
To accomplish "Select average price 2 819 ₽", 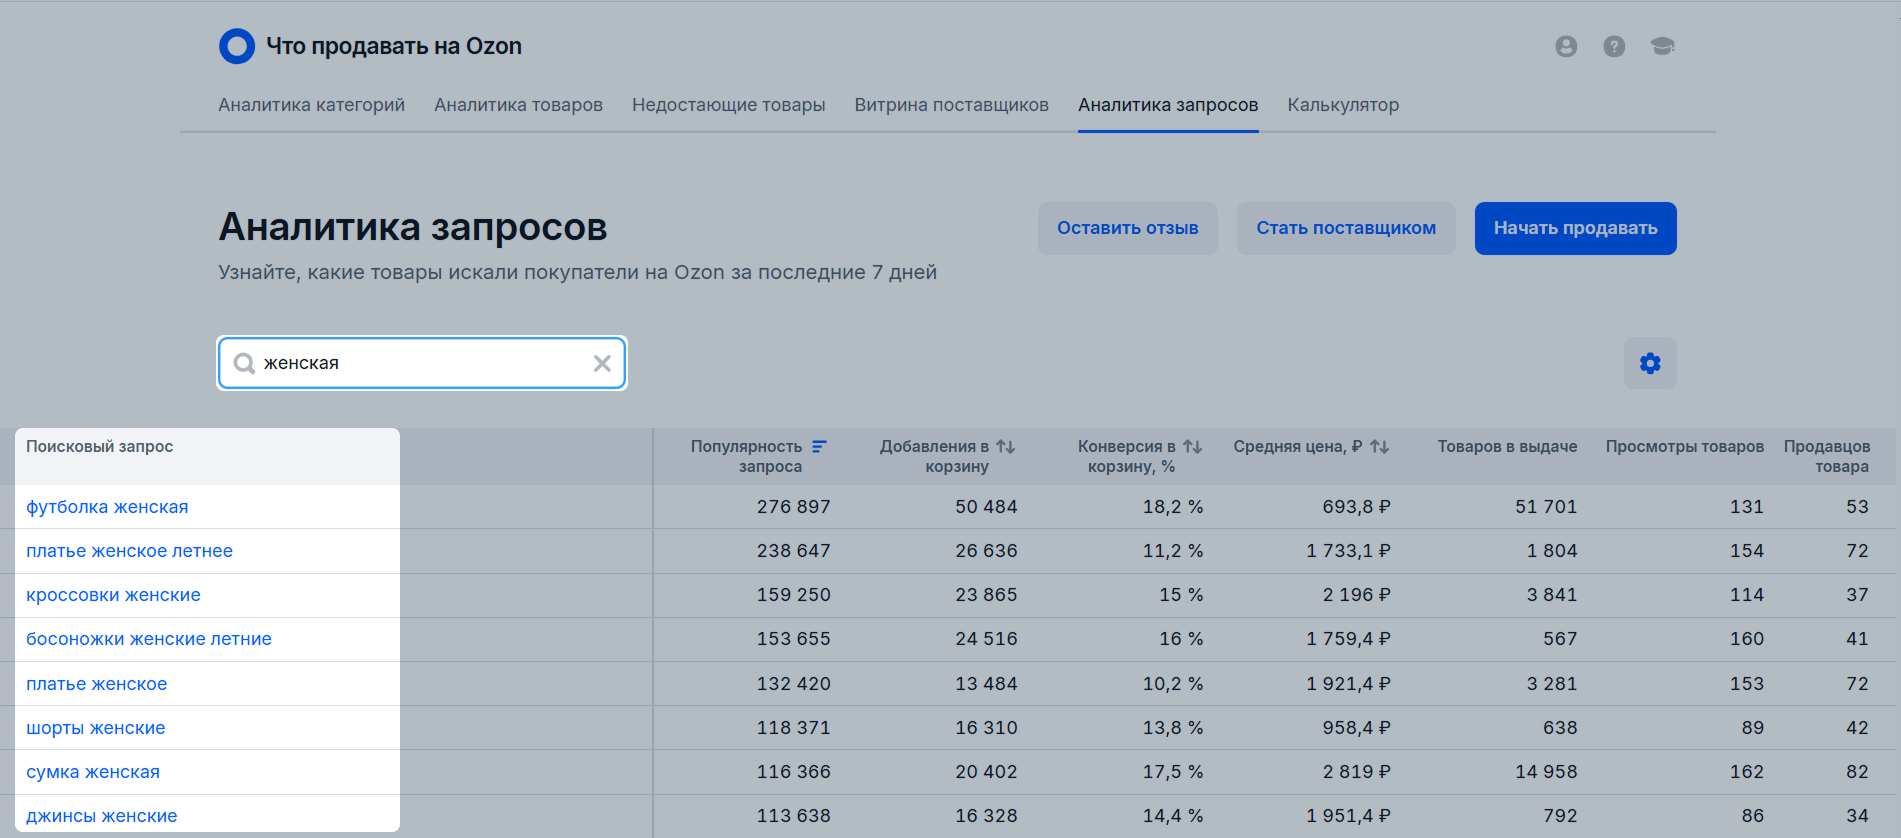I will (1356, 772).
